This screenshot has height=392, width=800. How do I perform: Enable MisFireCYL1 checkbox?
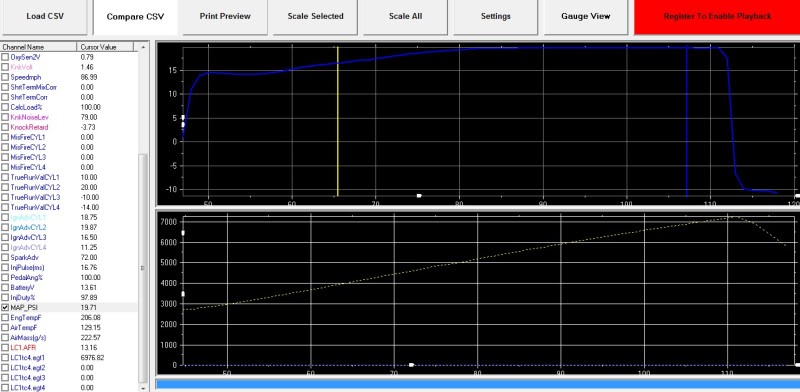(5, 137)
